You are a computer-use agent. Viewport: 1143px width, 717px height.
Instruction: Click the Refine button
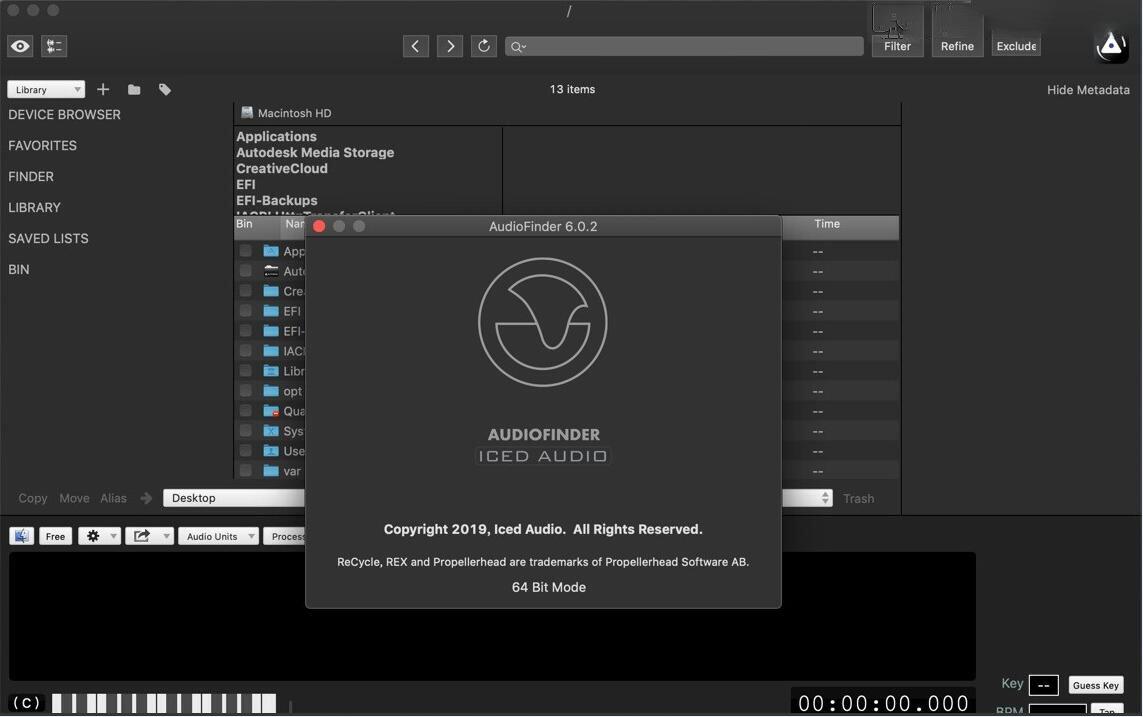pos(957,46)
